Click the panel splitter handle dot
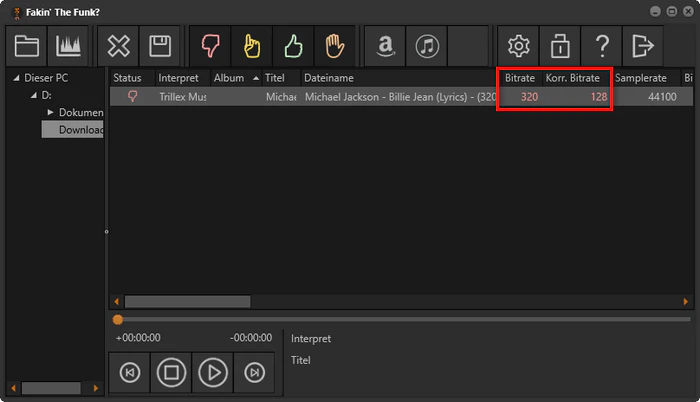Screen dimensions: 700x402 click(x=106, y=231)
